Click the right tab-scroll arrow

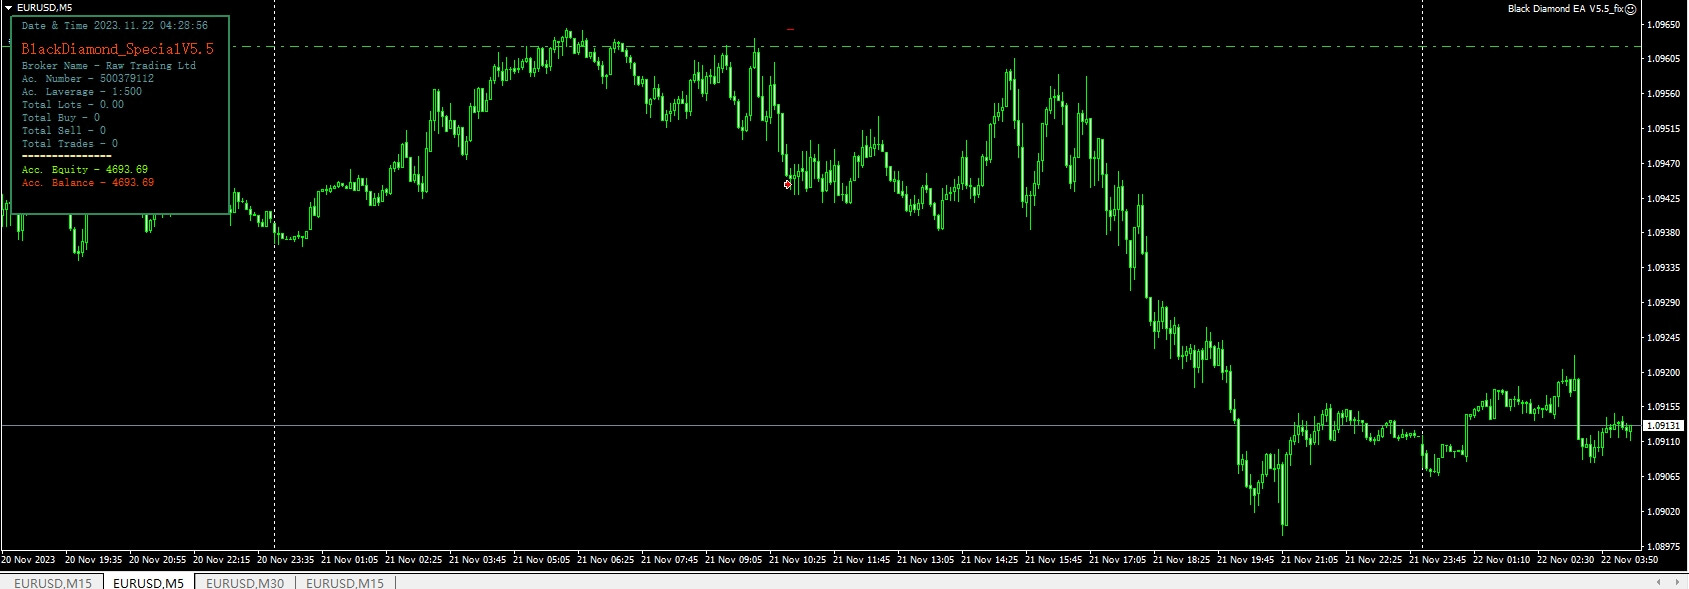click(x=1676, y=582)
